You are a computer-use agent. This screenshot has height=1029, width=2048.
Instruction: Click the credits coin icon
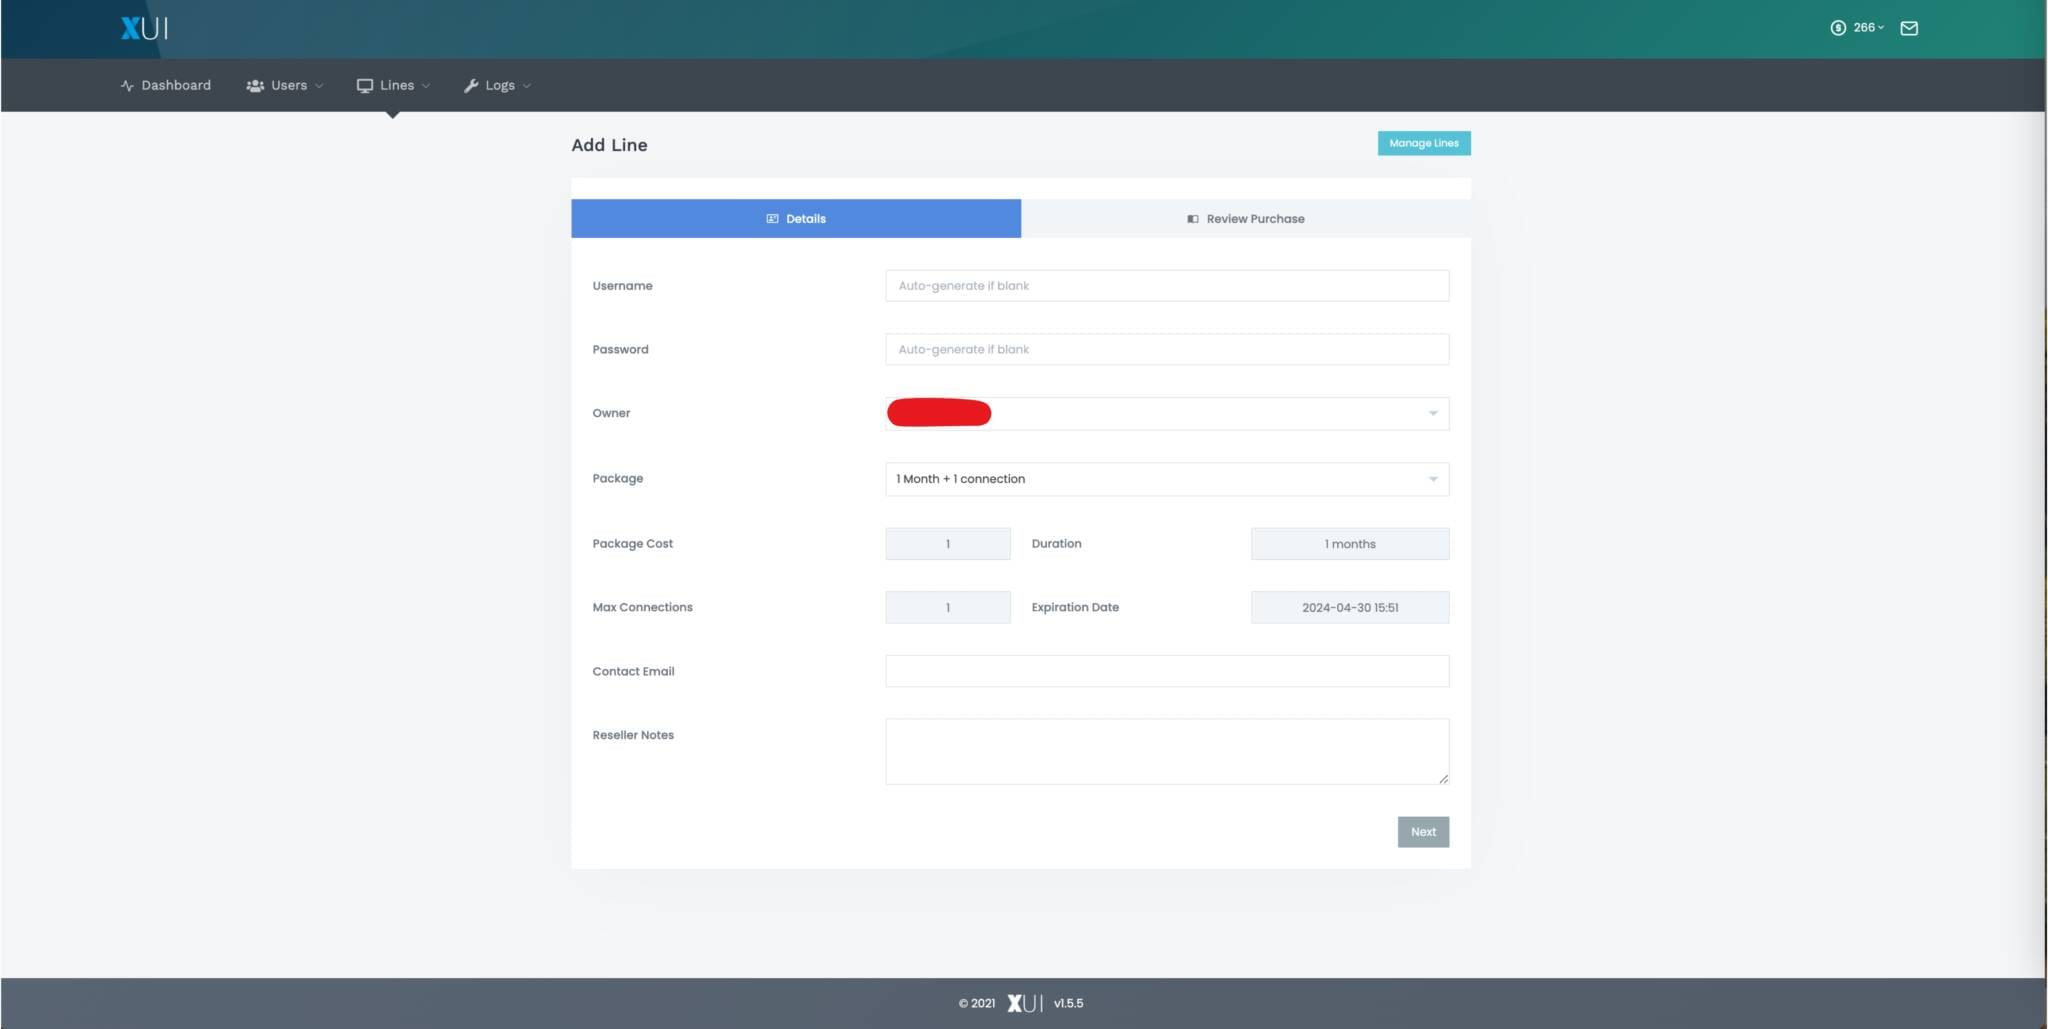click(1838, 28)
